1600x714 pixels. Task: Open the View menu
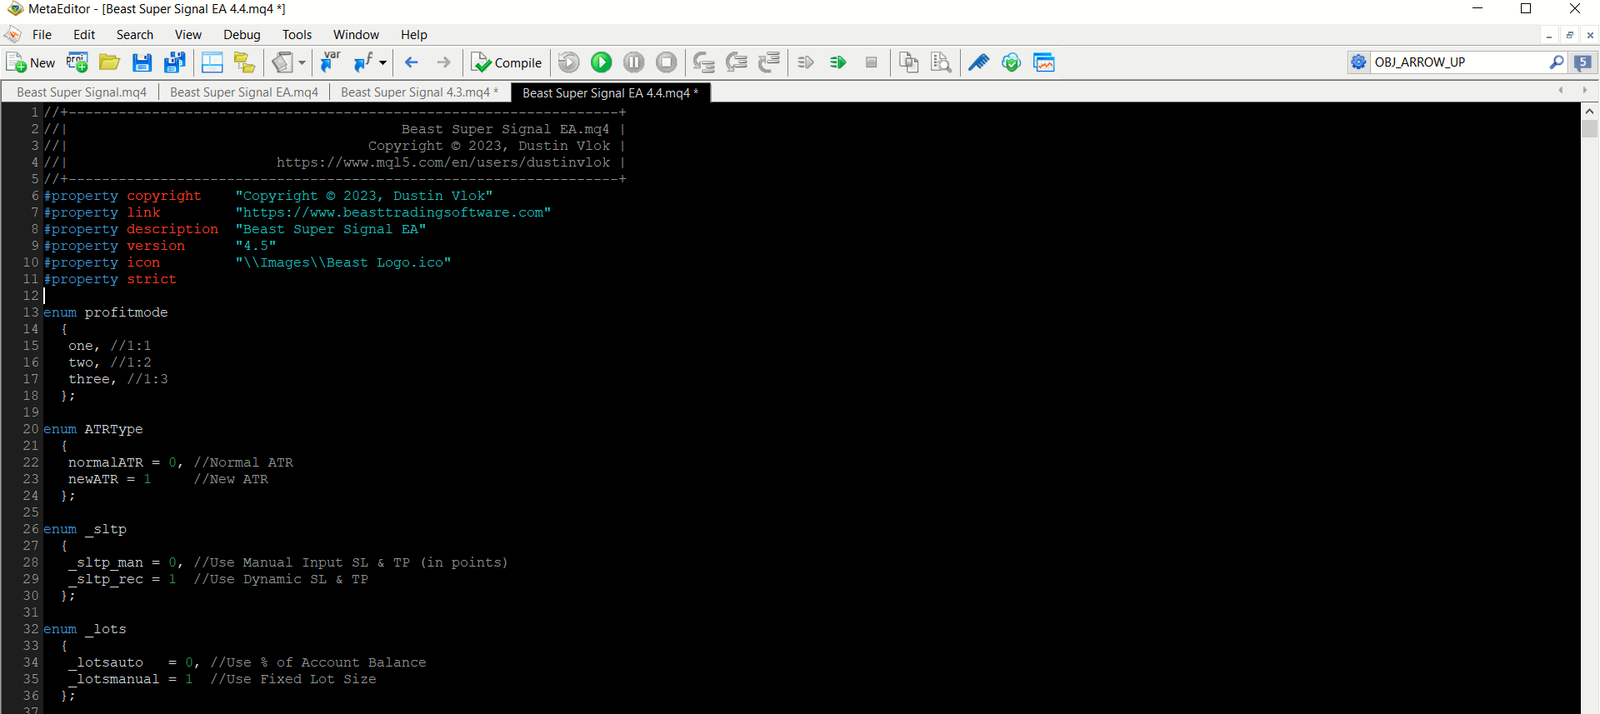[188, 34]
